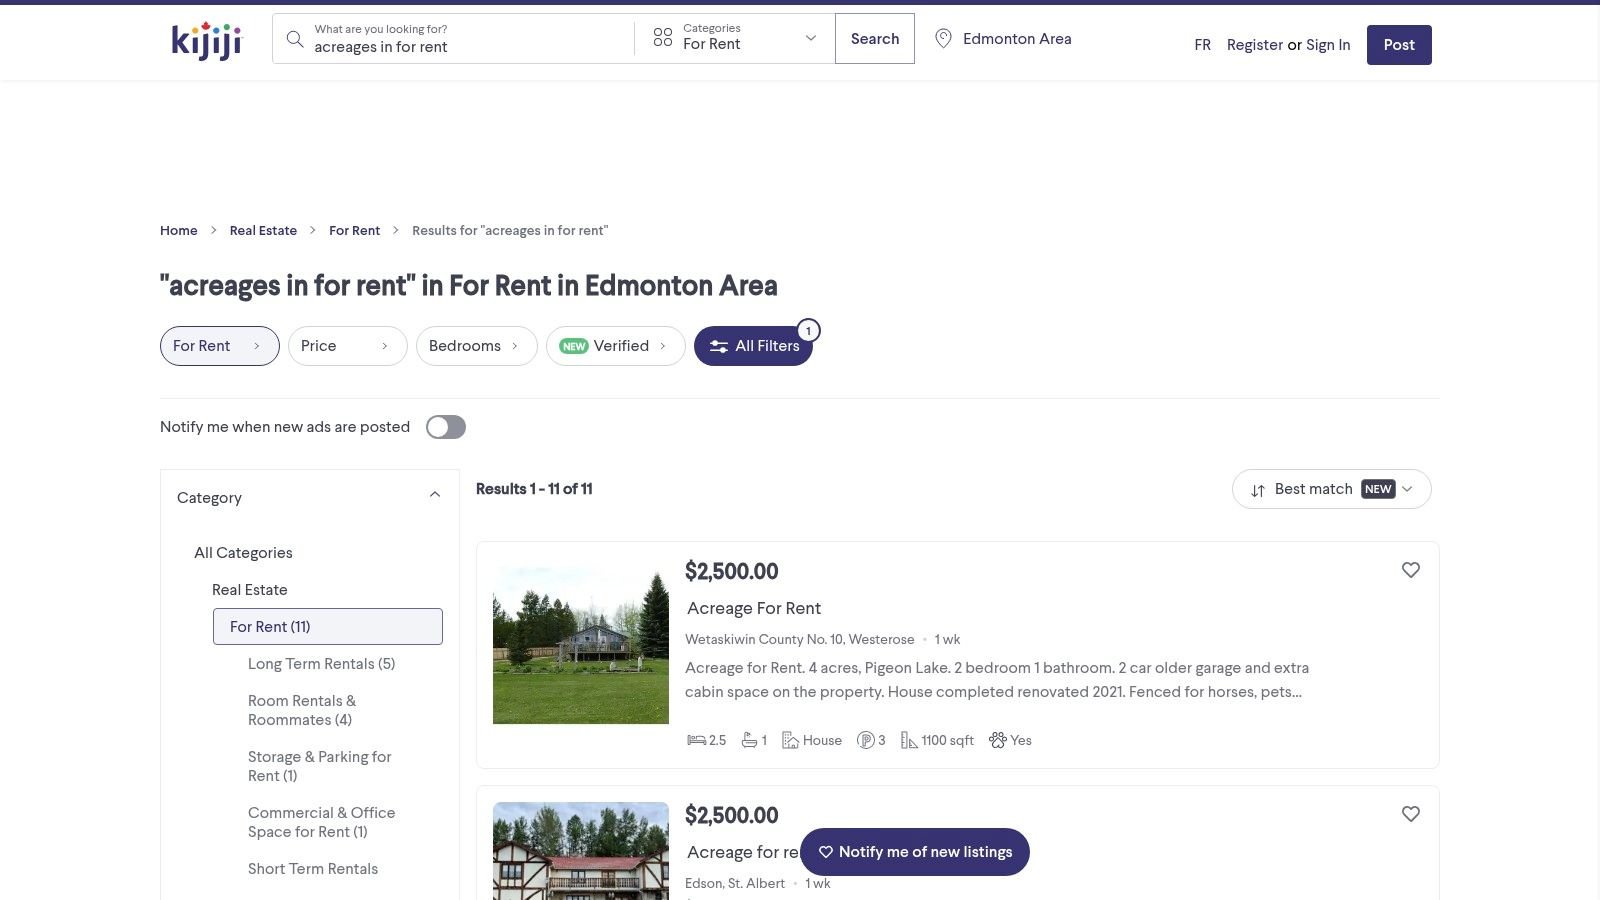Go to Home breadcrumb
Image resolution: width=1600 pixels, height=900 pixels.
pos(179,231)
